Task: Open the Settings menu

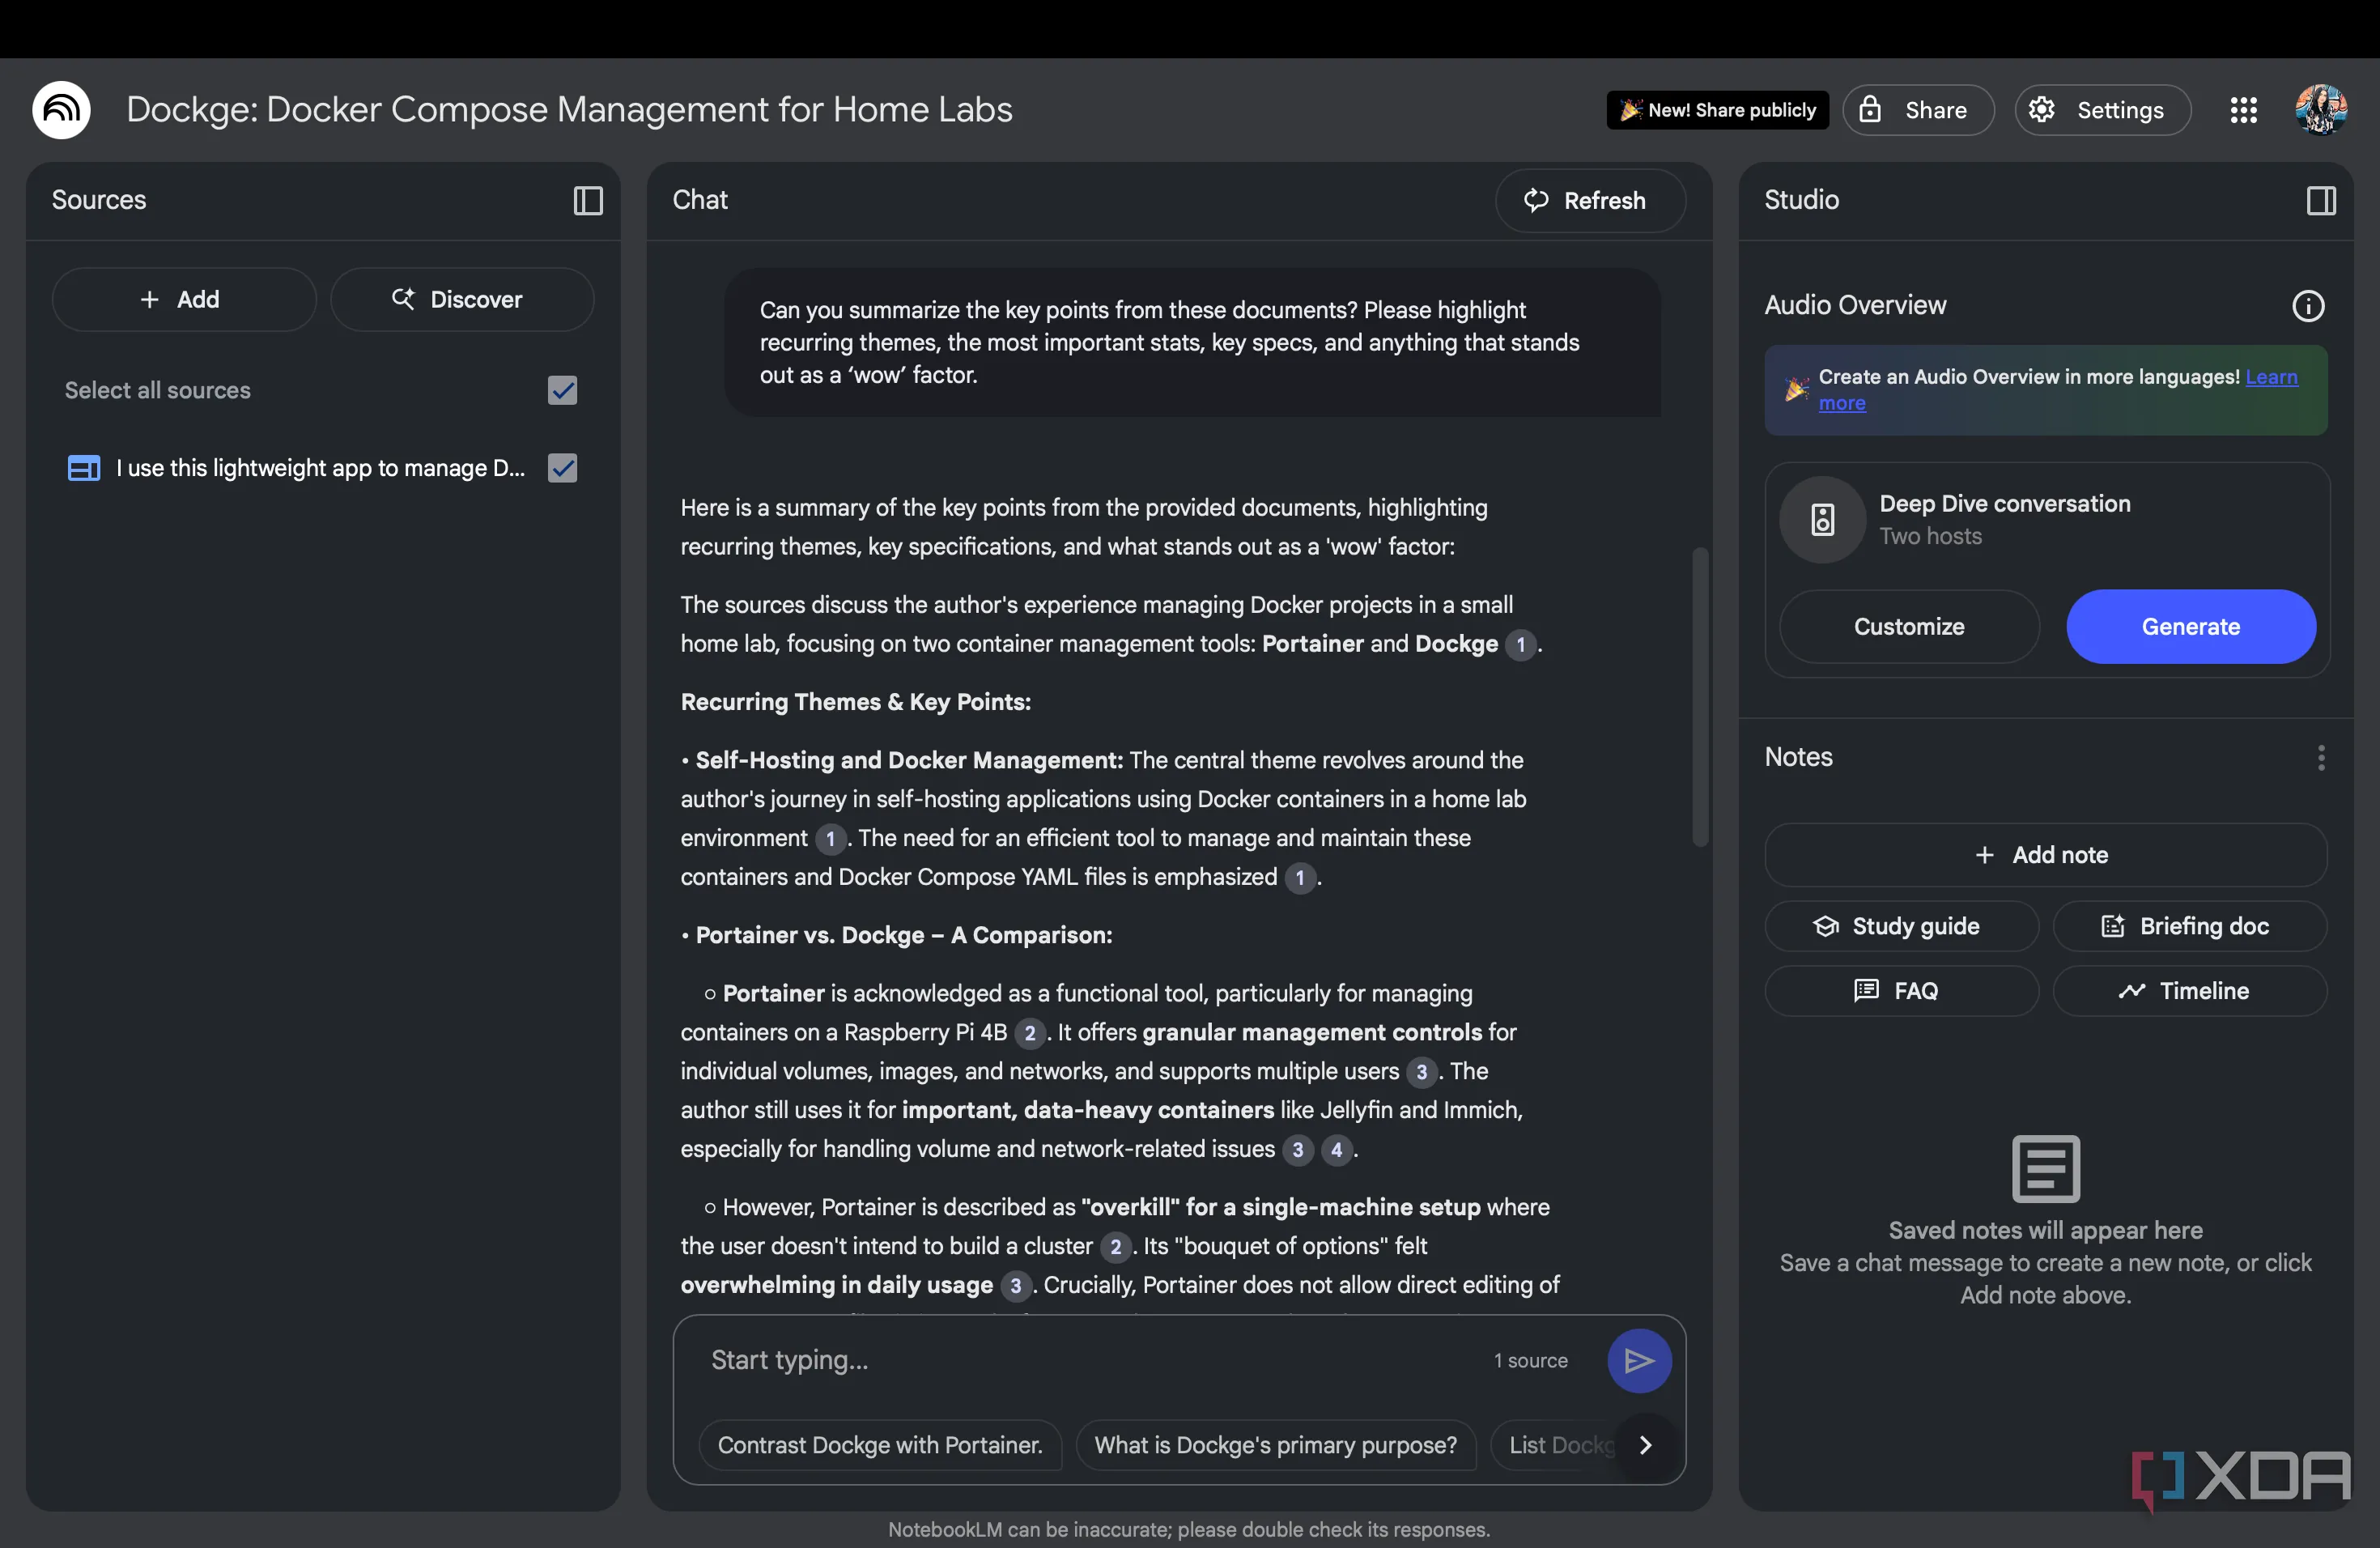Action: [x=2102, y=110]
